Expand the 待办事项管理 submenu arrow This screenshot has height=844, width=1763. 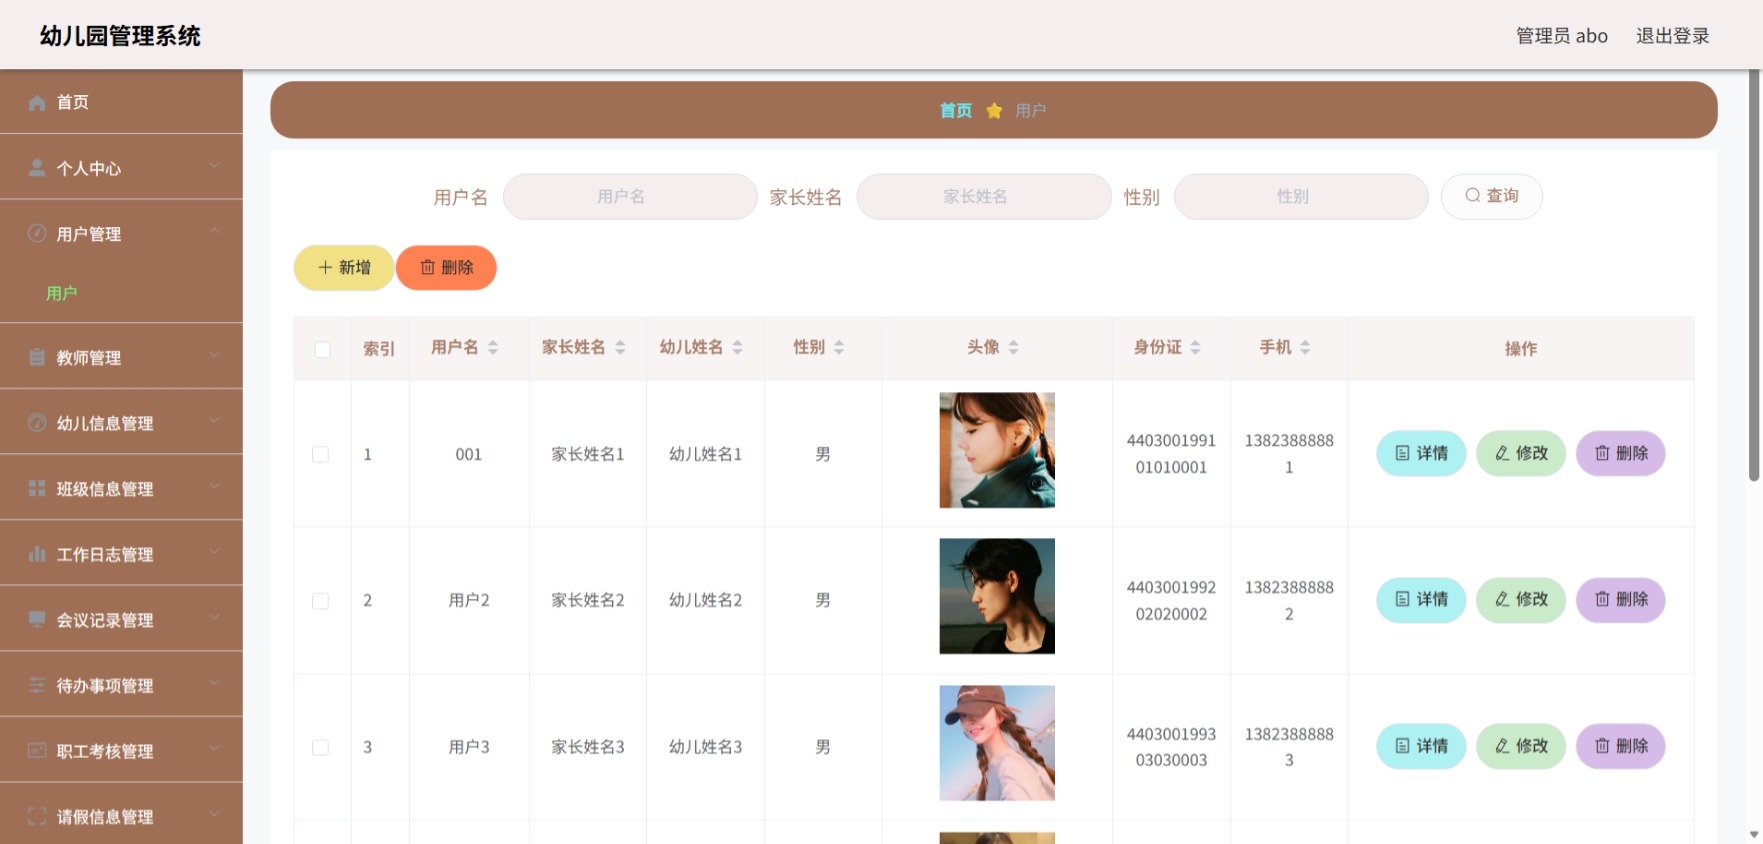tap(214, 683)
